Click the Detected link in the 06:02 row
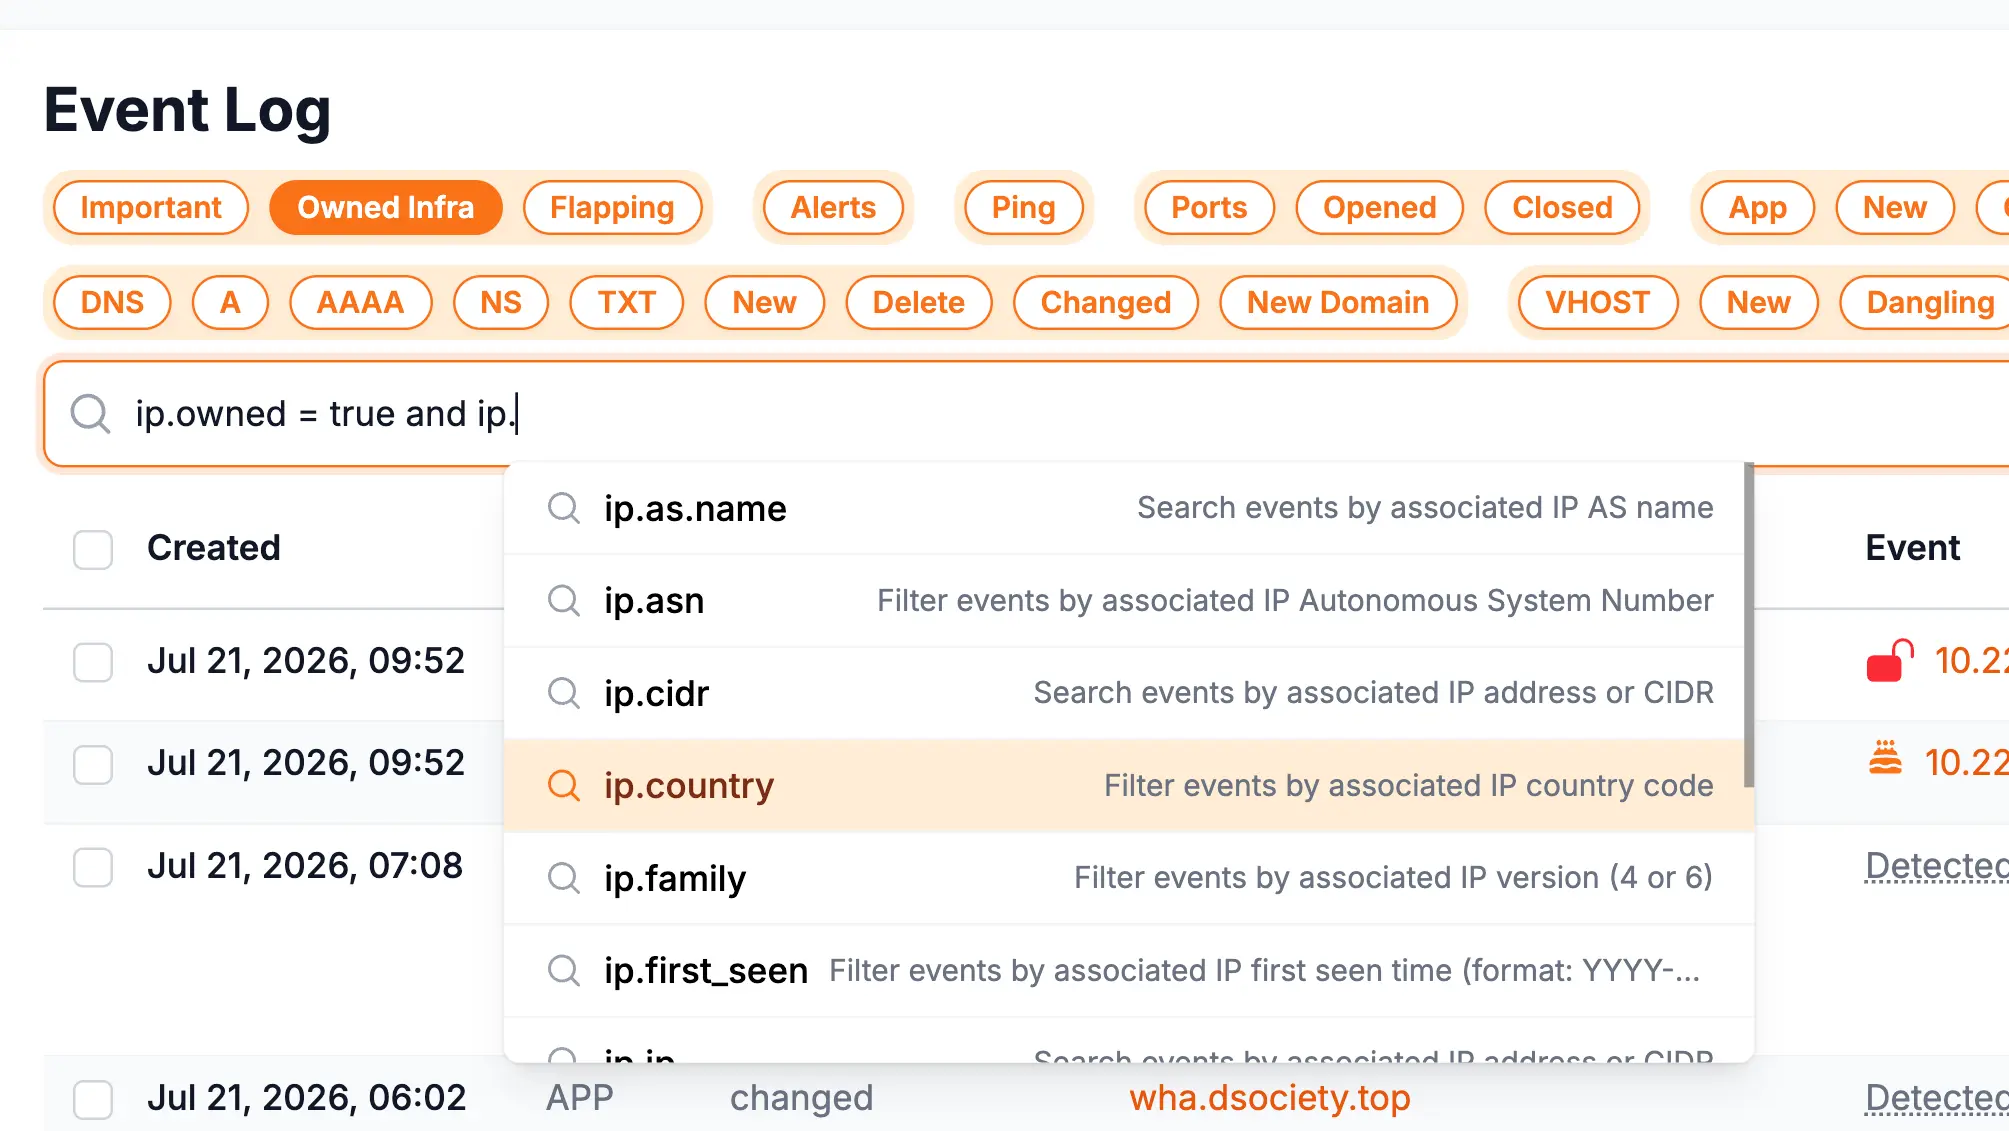This screenshot has width=2009, height=1131. [1937, 1098]
